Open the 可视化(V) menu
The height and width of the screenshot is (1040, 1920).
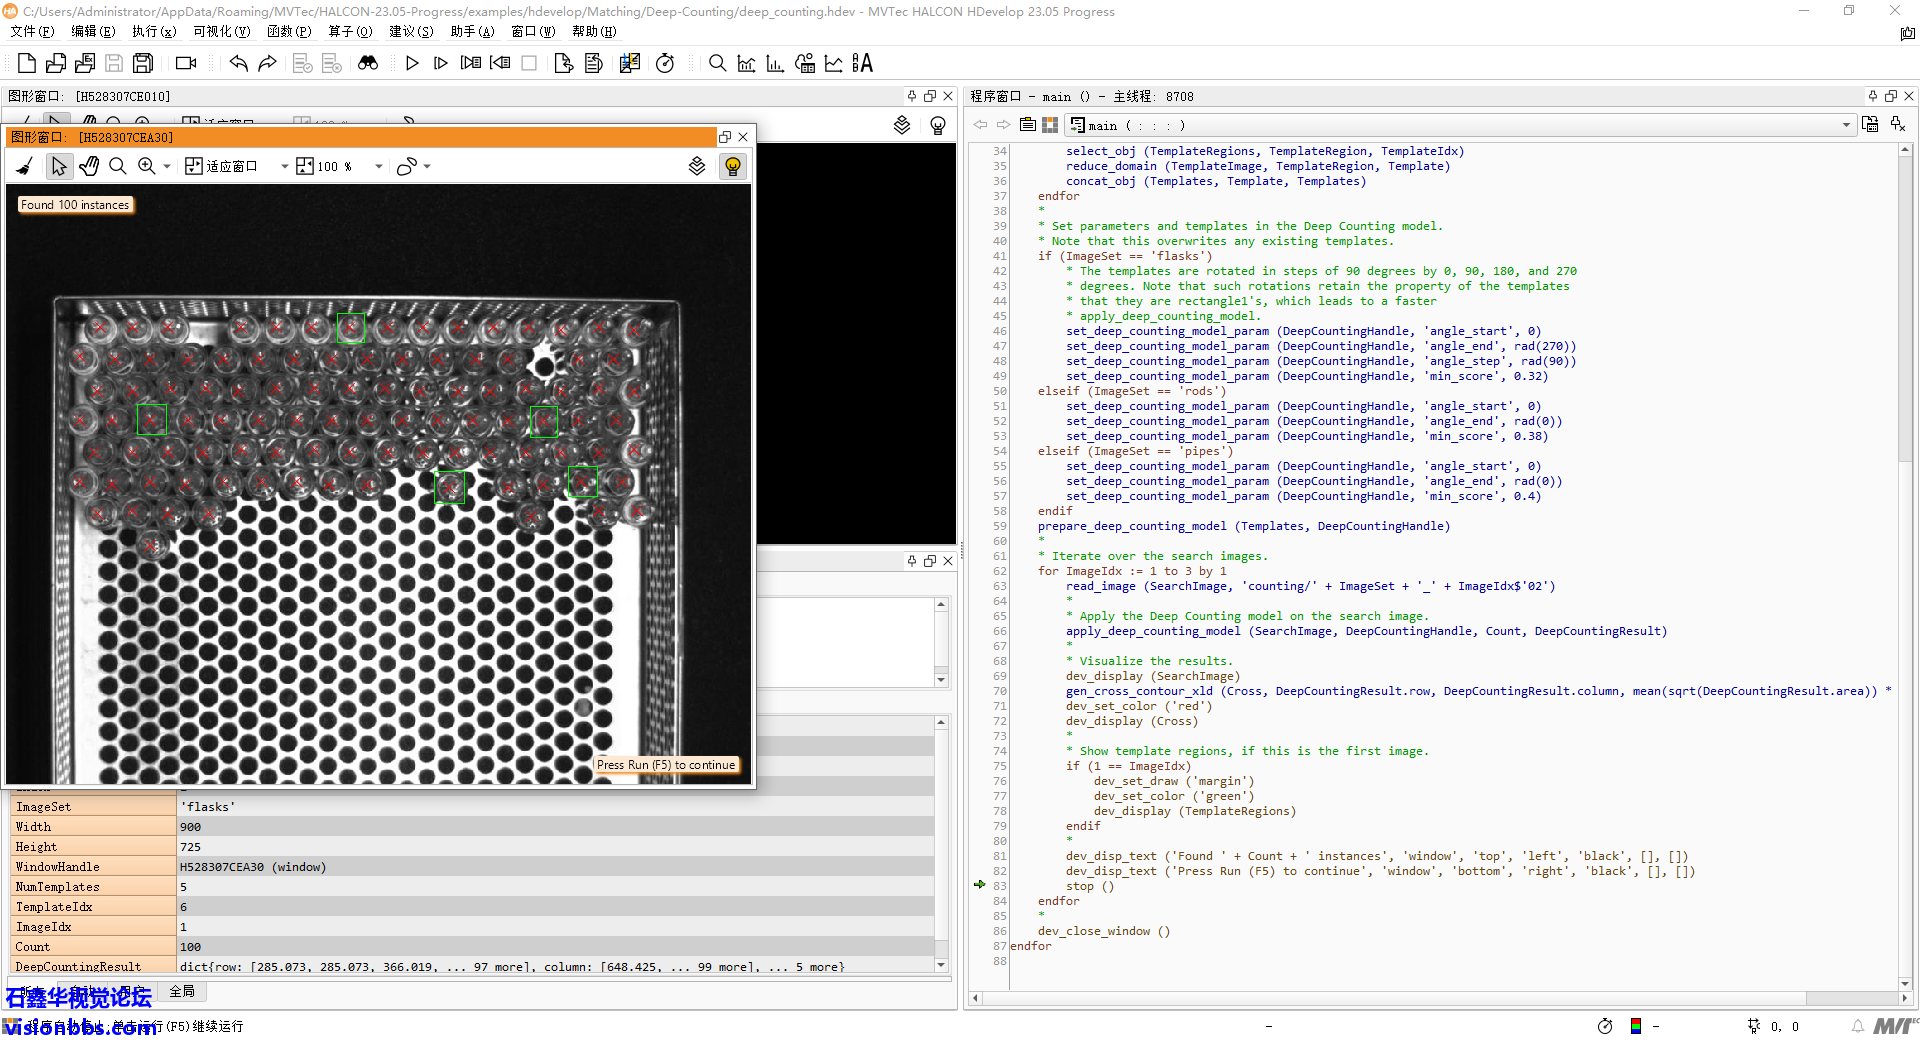pyautogui.click(x=221, y=31)
